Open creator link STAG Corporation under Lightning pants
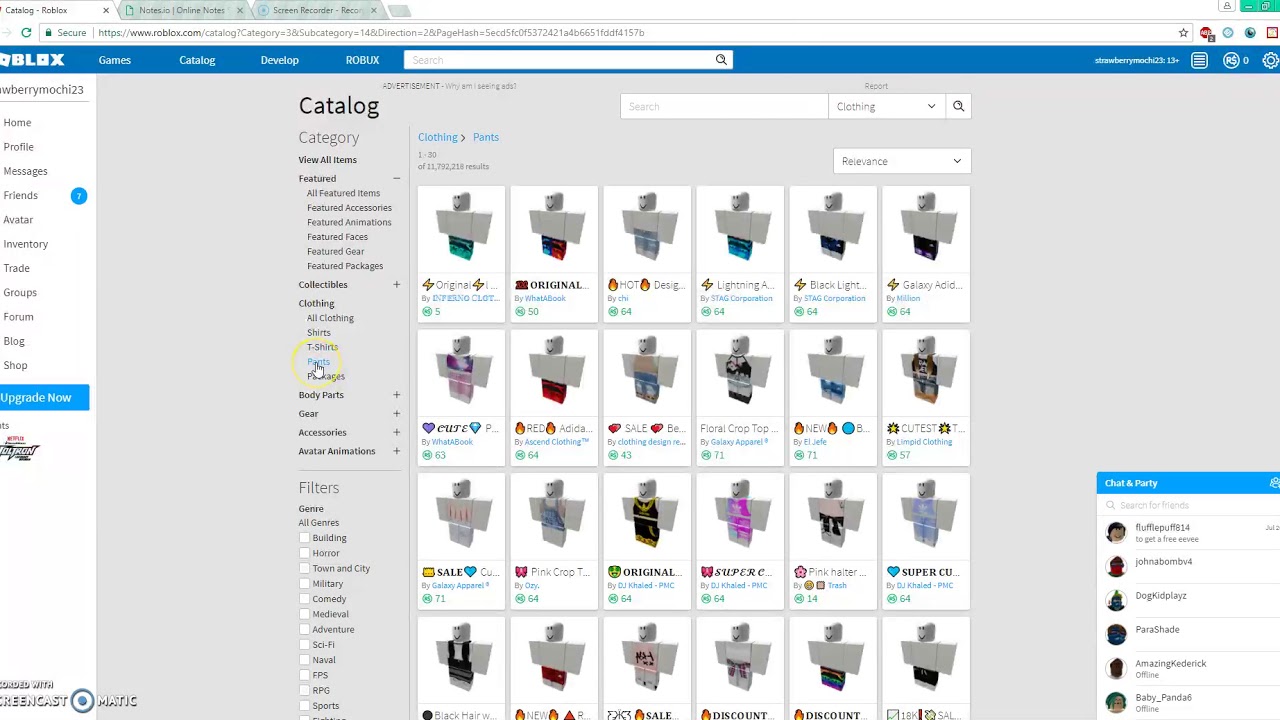The height and width of the screenshot is (720, 1280). [741, 298]
